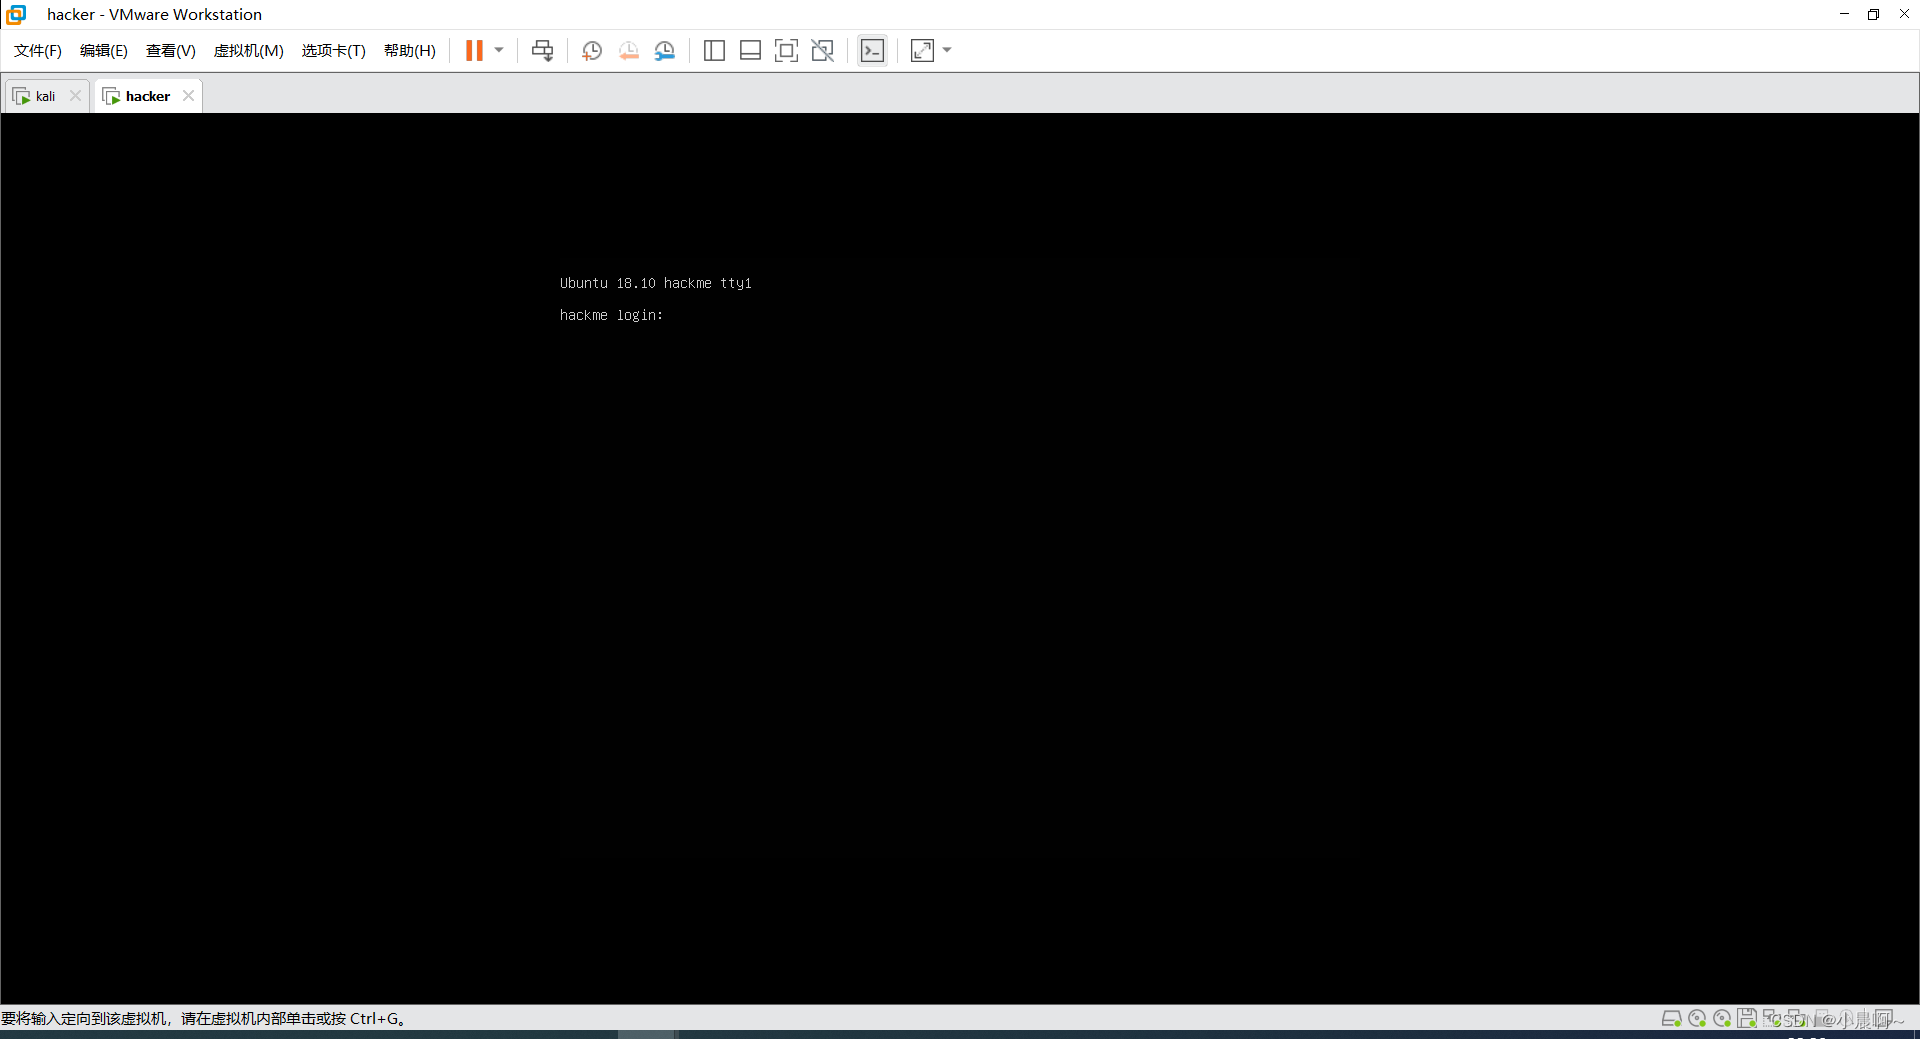Switch to Unity mode icon
The width and height of the screenshot is (1920, 1039).
[822, 51]
